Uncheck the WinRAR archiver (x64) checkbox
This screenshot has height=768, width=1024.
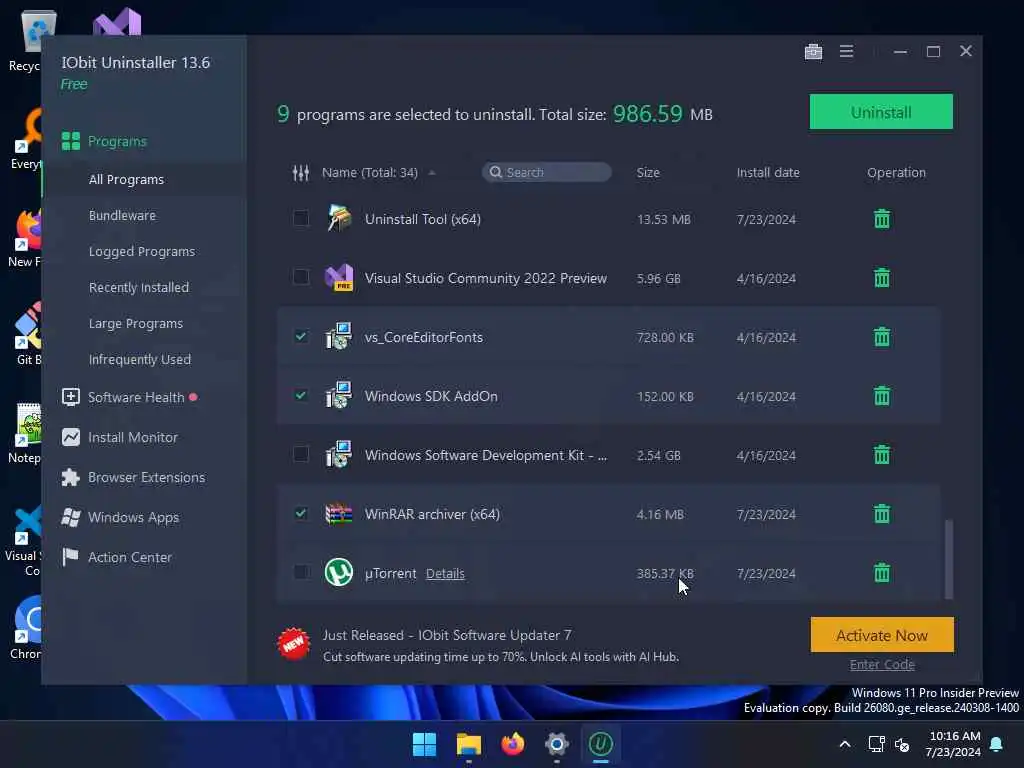tap(301, 513)
